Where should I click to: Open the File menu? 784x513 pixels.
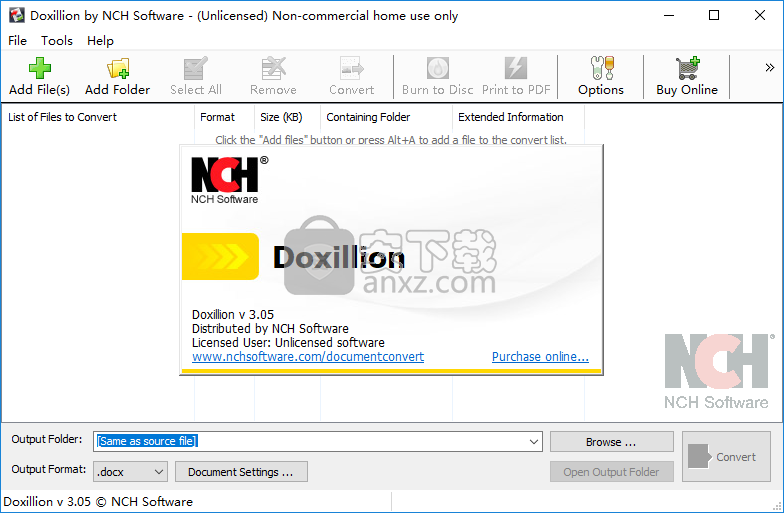(x=18, y=40)
